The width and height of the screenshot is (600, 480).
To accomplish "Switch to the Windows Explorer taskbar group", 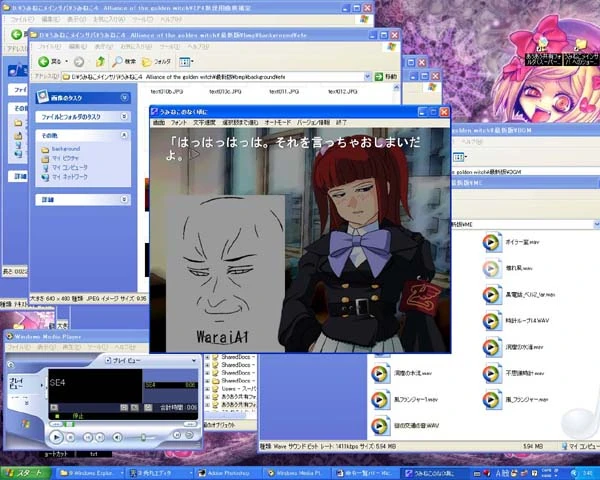I will click(90, 473).
